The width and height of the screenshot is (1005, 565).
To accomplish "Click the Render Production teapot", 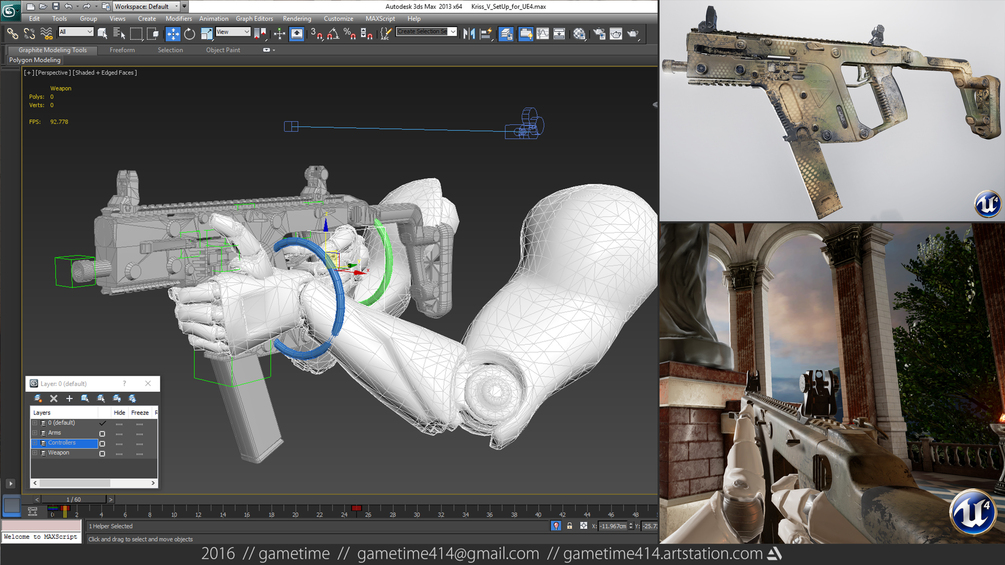I will pos(633,33).
